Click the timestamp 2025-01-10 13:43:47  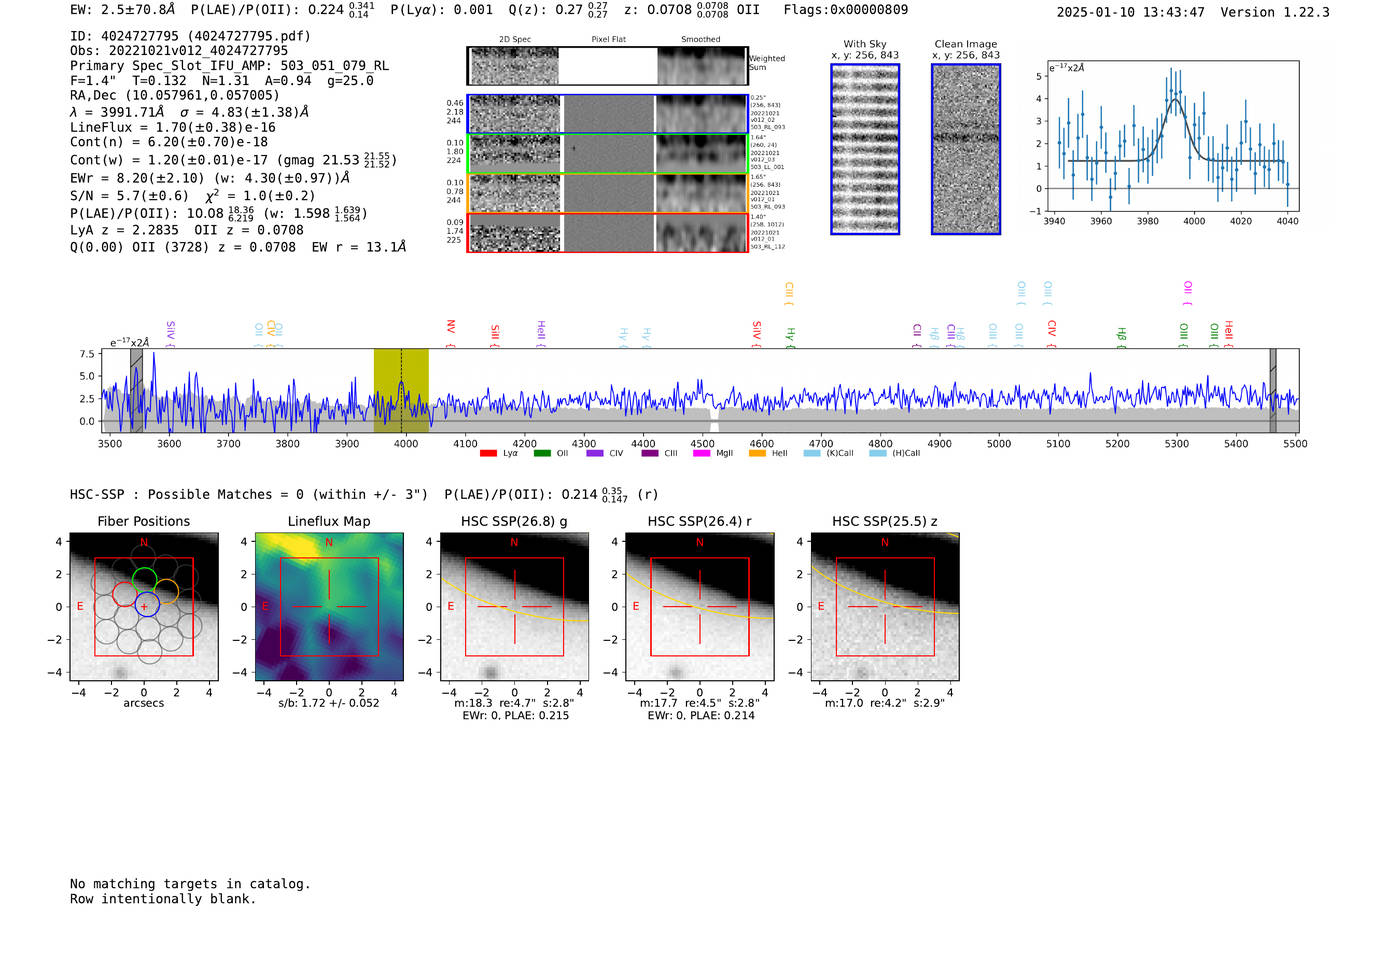pyautogui.click(x=1130, y=12)
